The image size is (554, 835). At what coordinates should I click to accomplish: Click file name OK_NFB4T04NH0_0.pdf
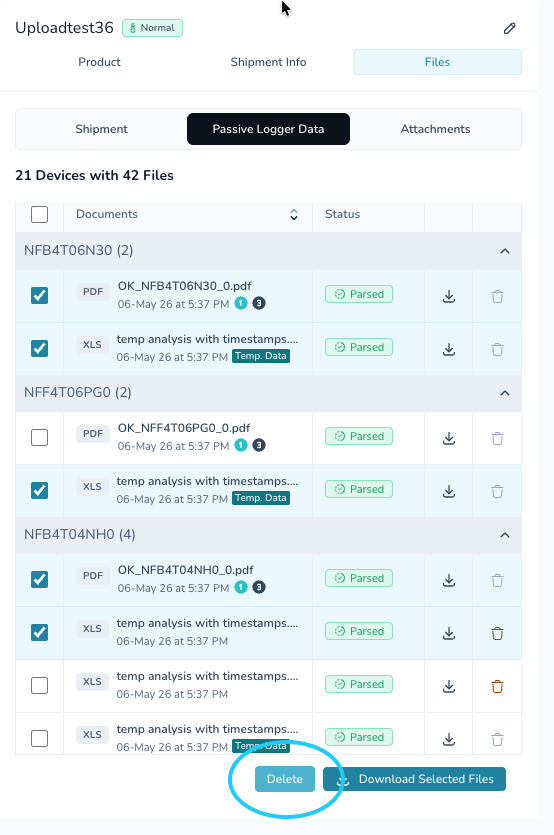point(185,570)
